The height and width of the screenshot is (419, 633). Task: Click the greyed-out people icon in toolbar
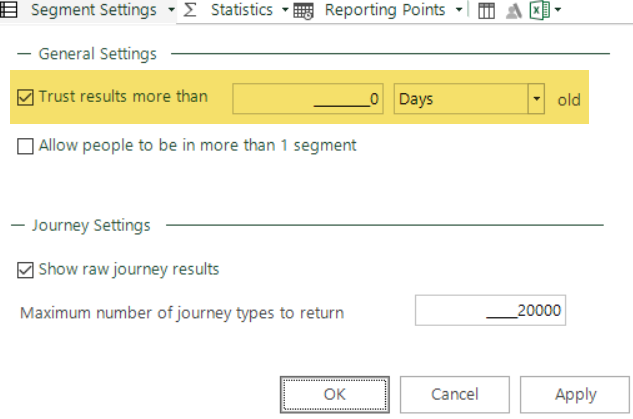514,11
